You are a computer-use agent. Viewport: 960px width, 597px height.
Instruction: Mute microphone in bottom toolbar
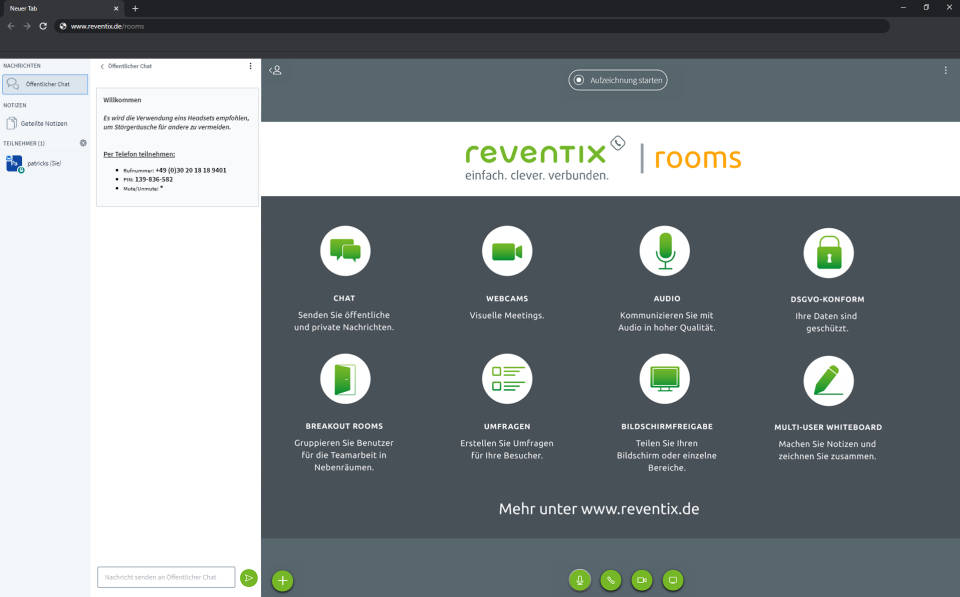579,580
